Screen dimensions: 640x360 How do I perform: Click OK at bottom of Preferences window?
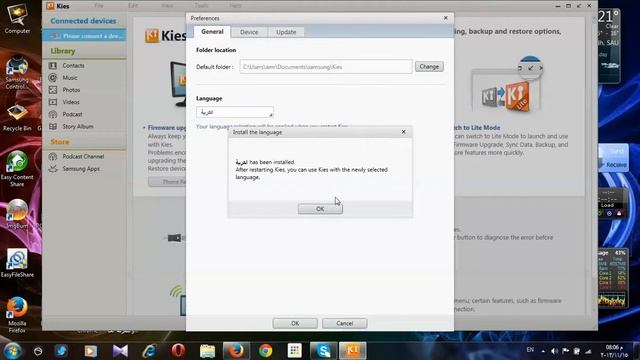(295, 323)
